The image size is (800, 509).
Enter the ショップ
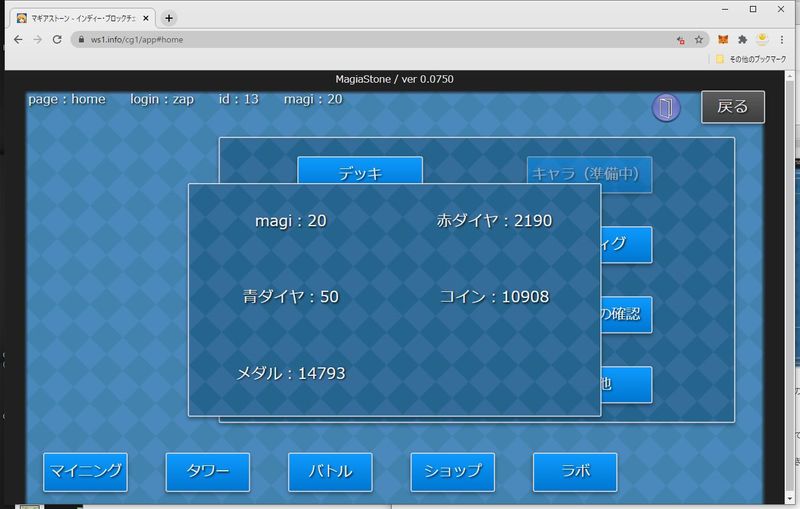point(452,472)
